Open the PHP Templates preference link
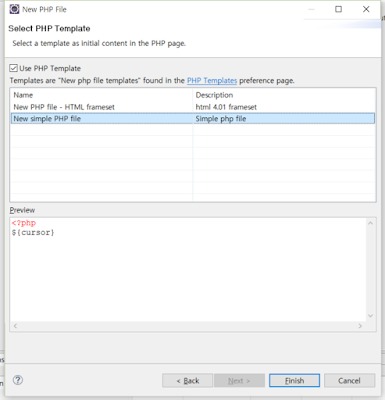This screenshot has width=385, height=400. [212, 81]
